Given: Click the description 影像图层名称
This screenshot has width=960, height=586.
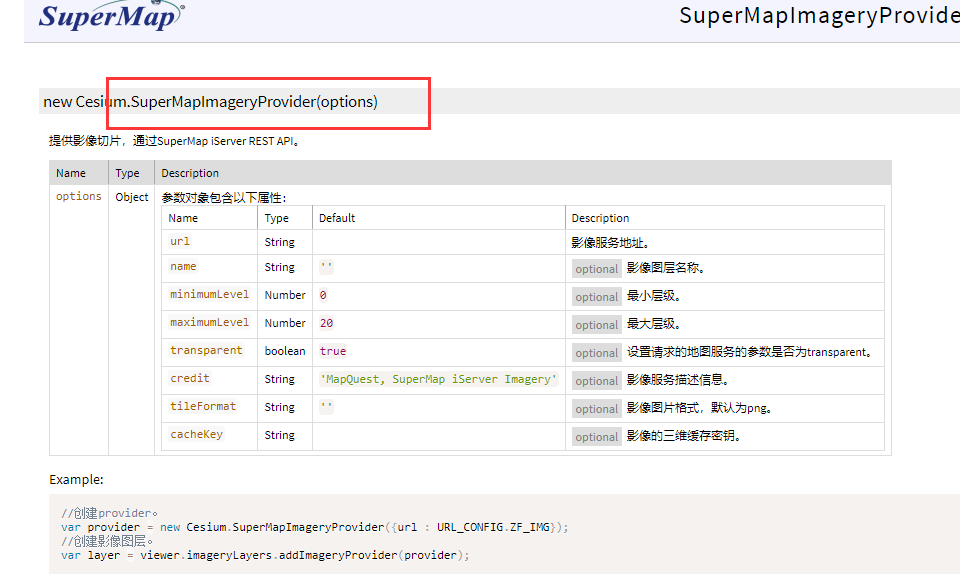Looking at the screenshot, I should click(666, 268).
